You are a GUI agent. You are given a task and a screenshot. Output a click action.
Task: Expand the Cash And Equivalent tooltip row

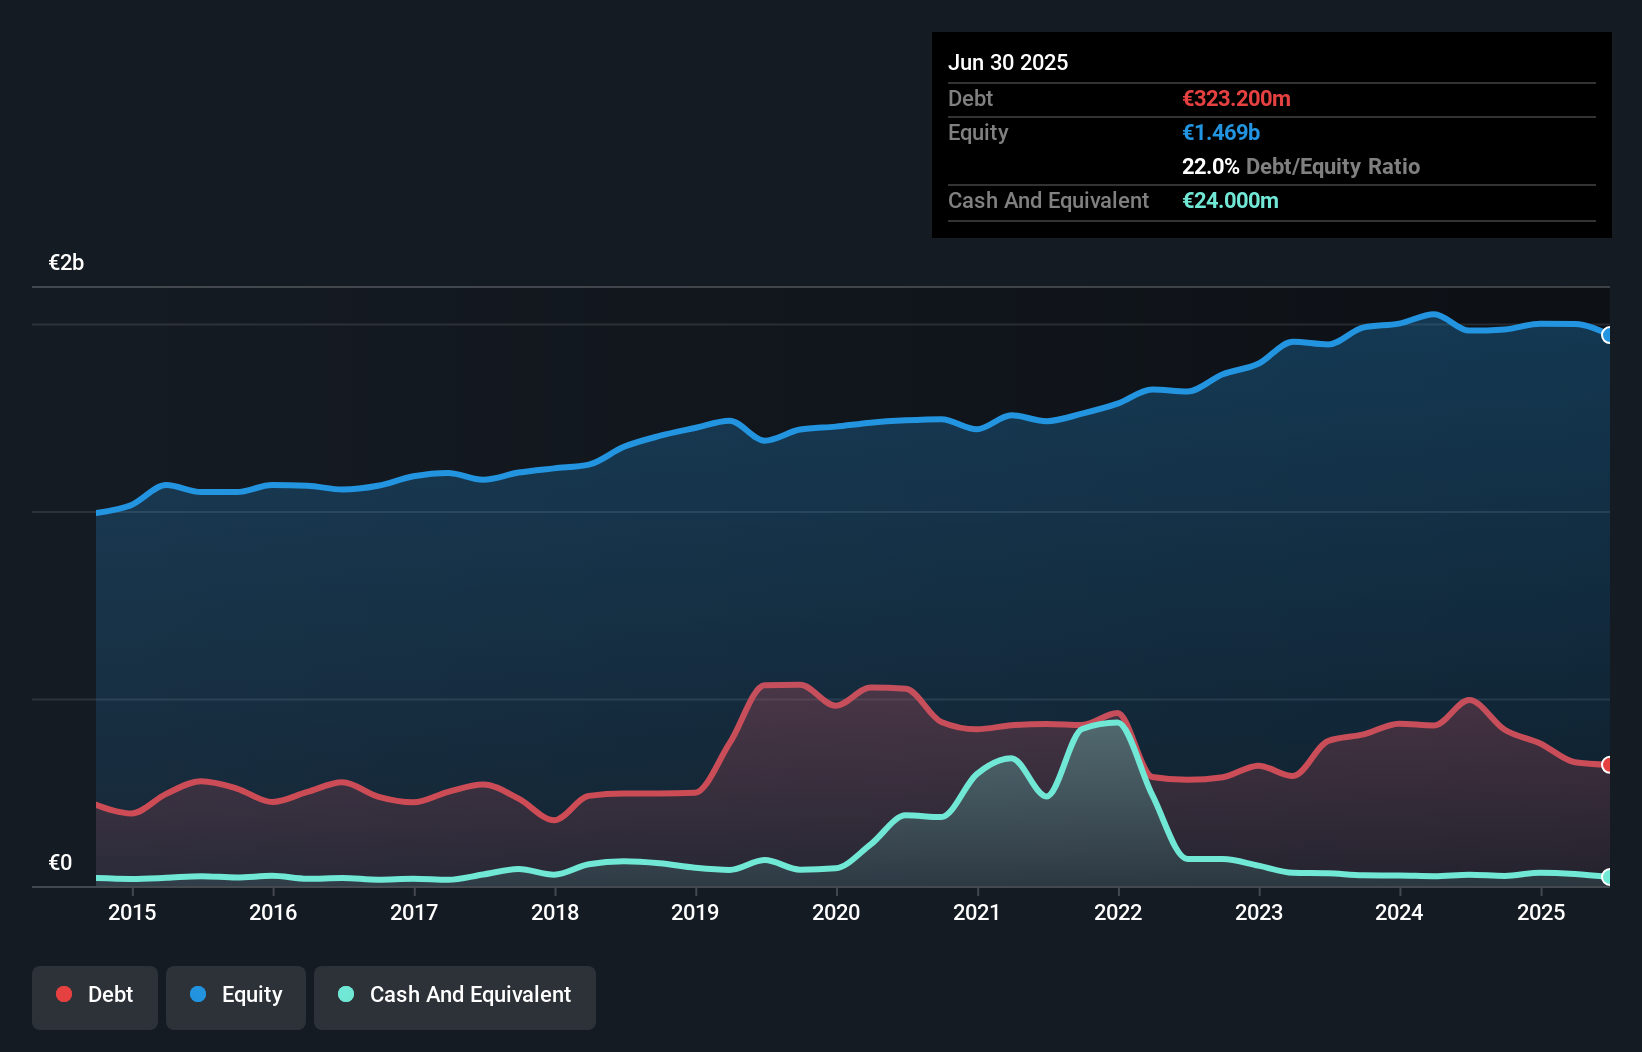coord(1047,200)
